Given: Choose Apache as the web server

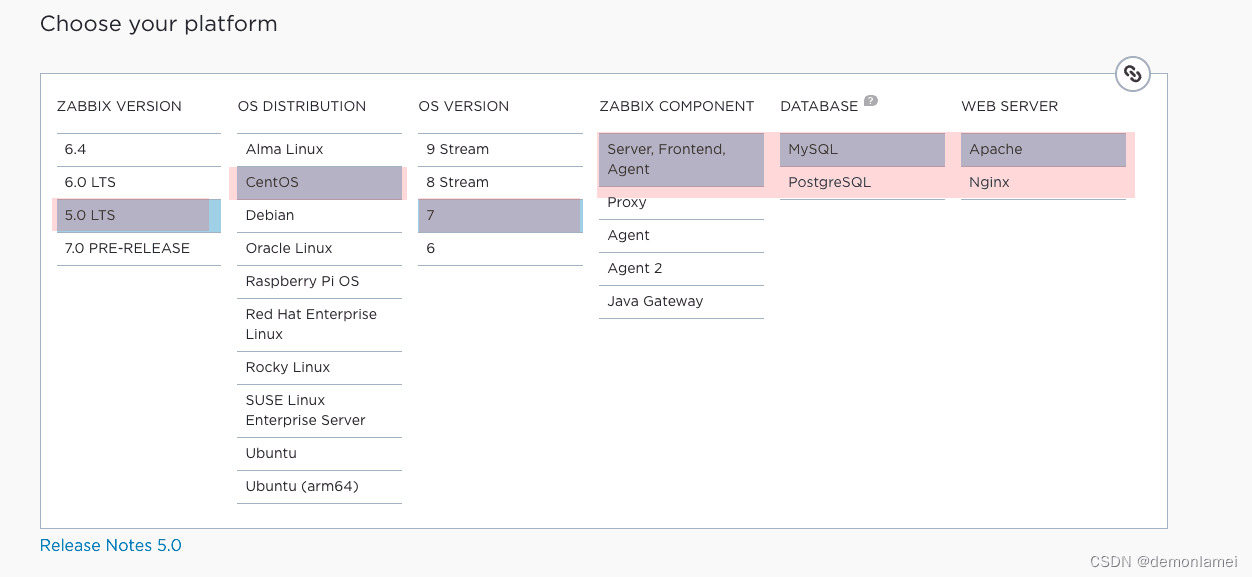Looking at the screenshot, I should (1044, 150).
